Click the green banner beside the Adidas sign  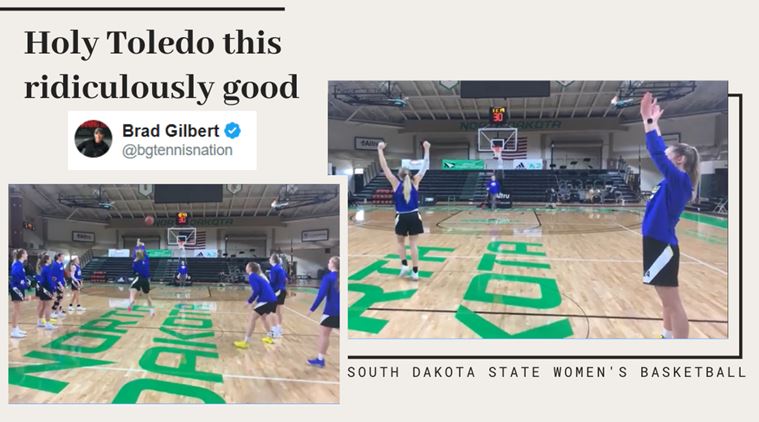tap(463, 165)
